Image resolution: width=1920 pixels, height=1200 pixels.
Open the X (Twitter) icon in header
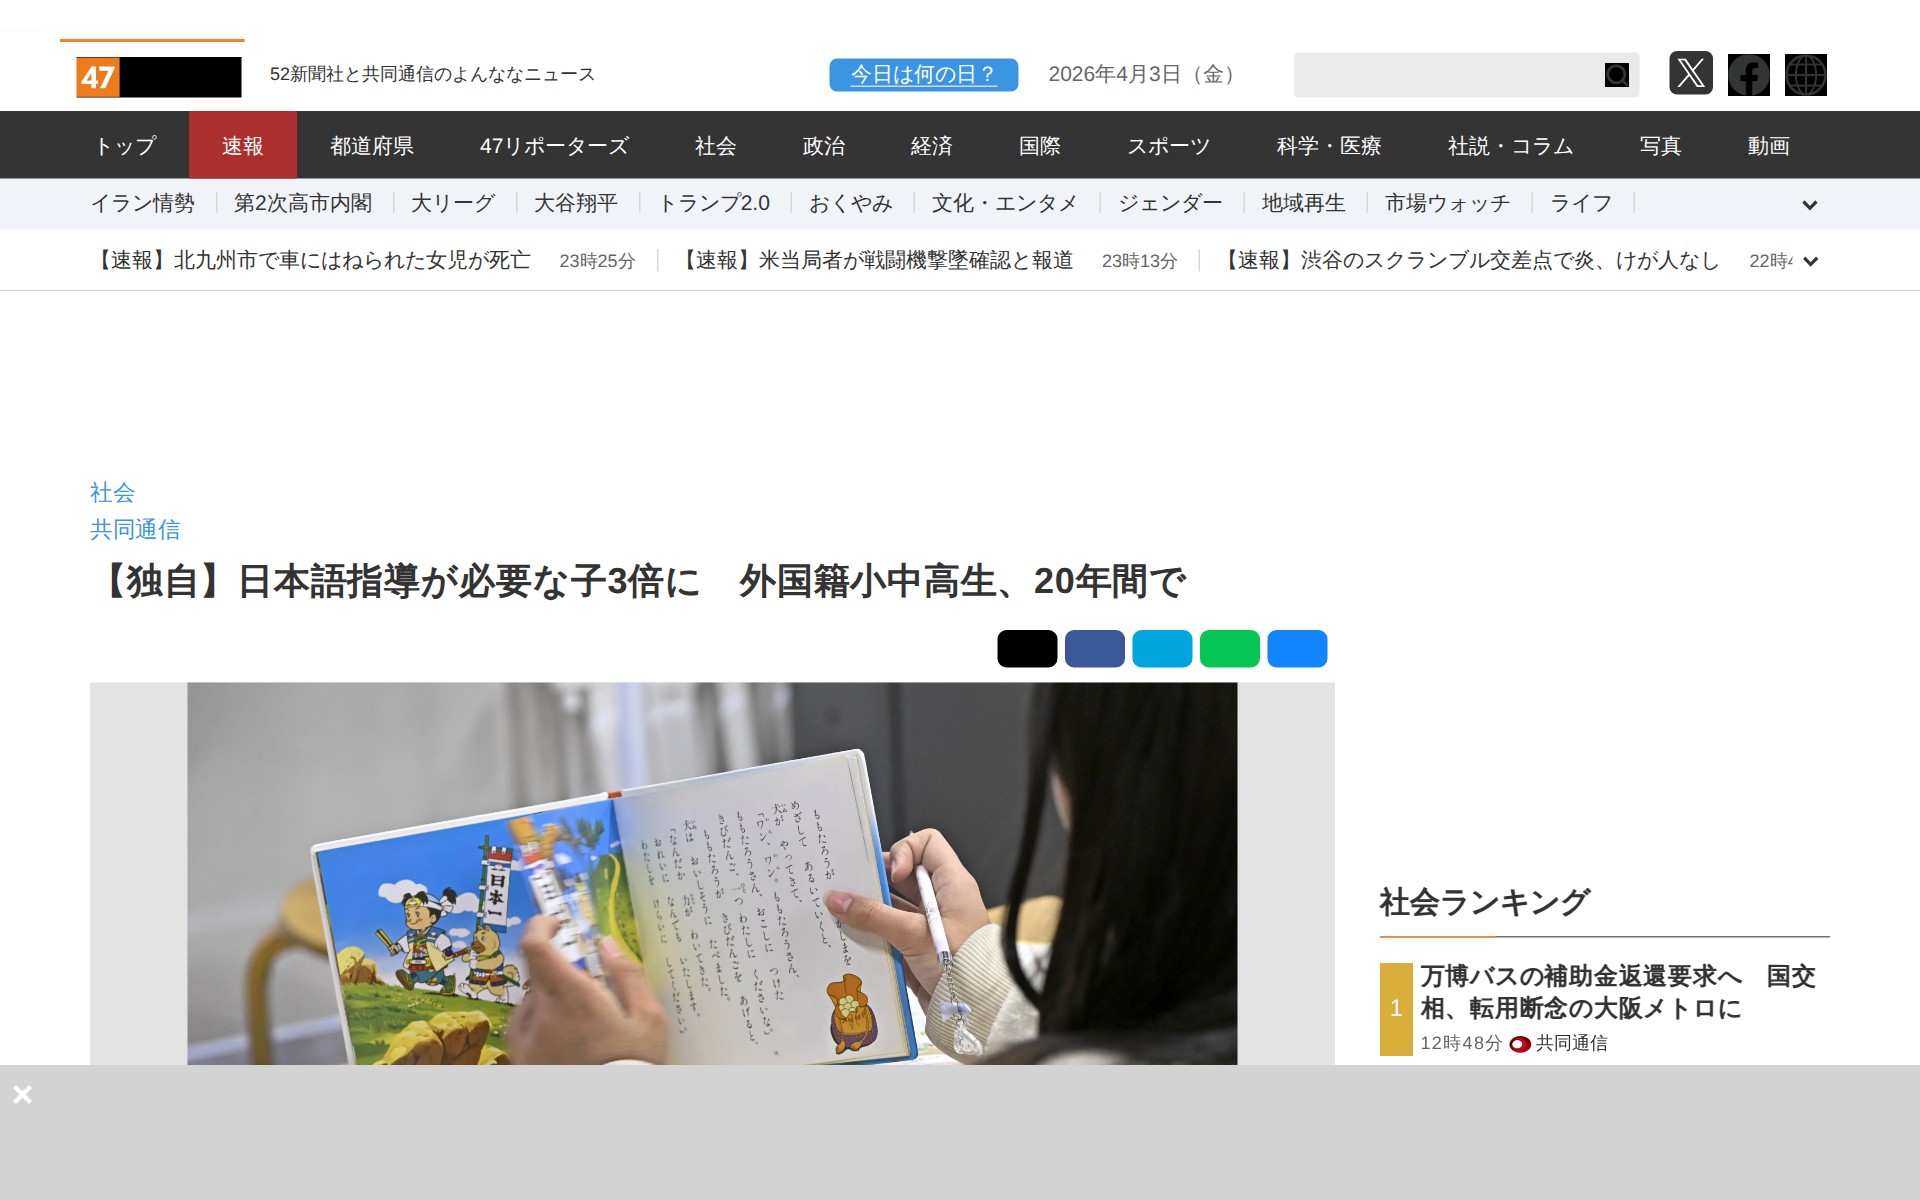coord(1690,74)
